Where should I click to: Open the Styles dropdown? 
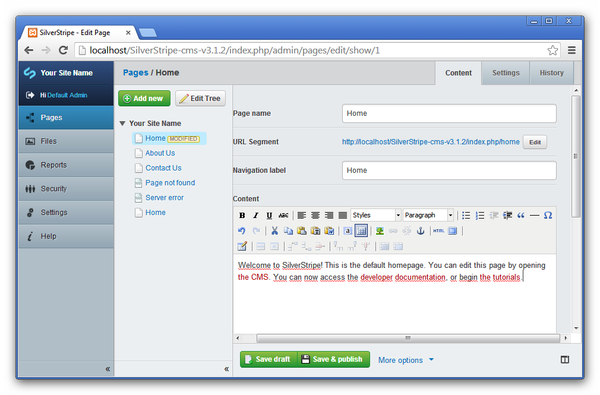tap(375, 215)
